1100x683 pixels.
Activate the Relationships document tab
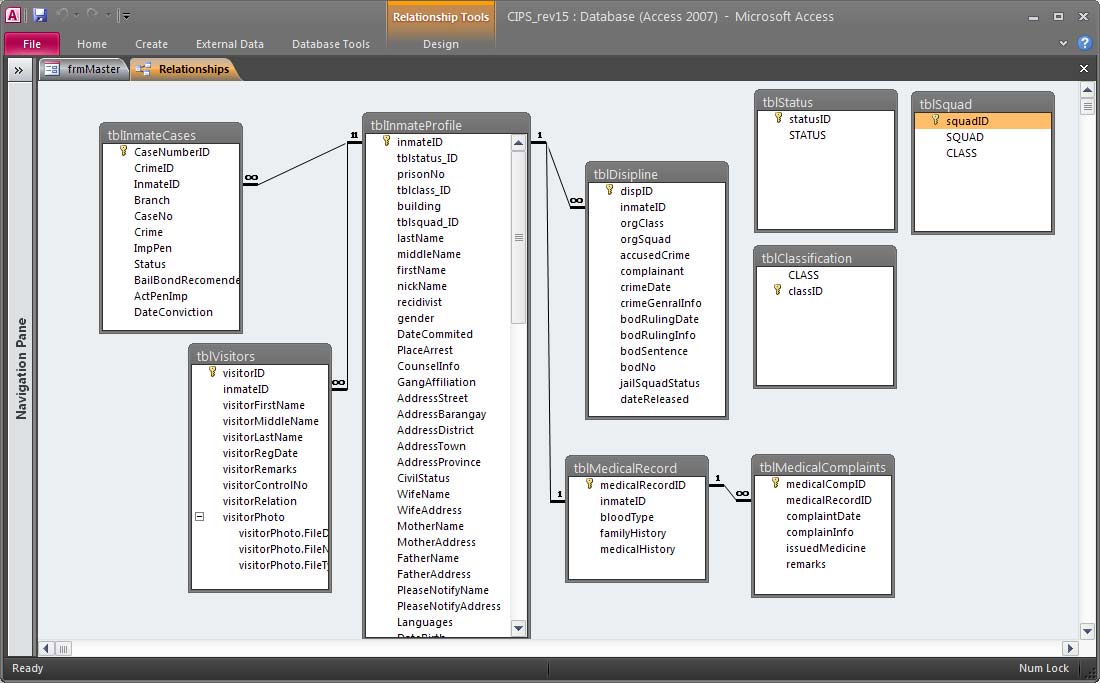(x=185, y=69)
